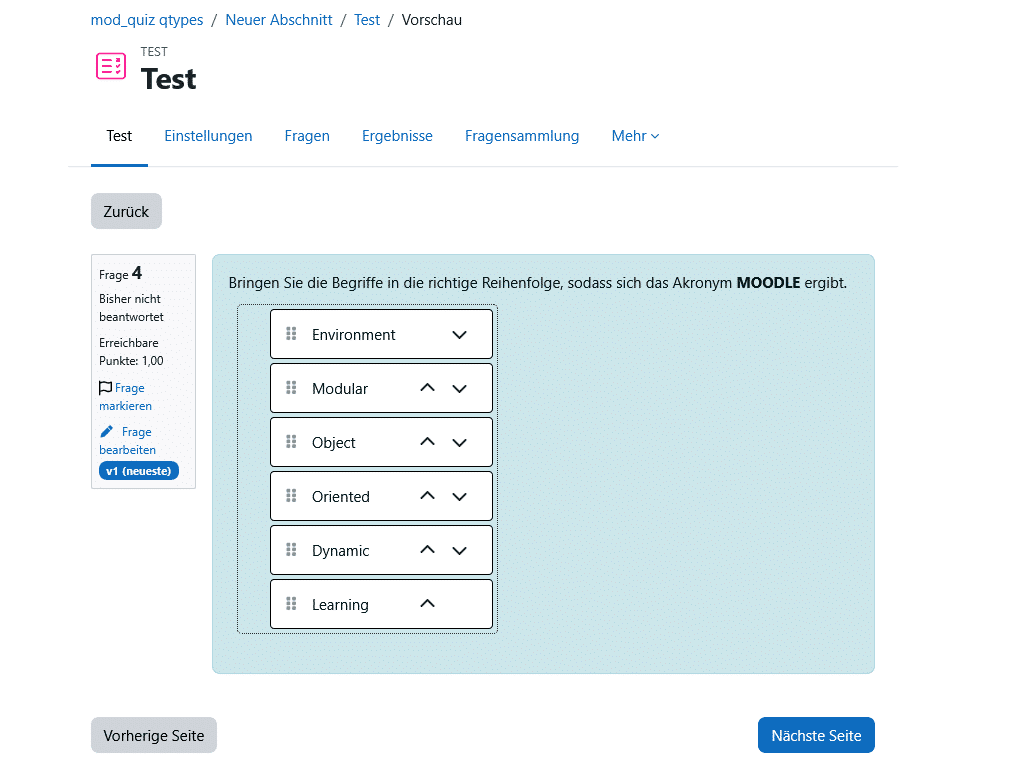Move Dynamic up with the arrow

point(428,550)
